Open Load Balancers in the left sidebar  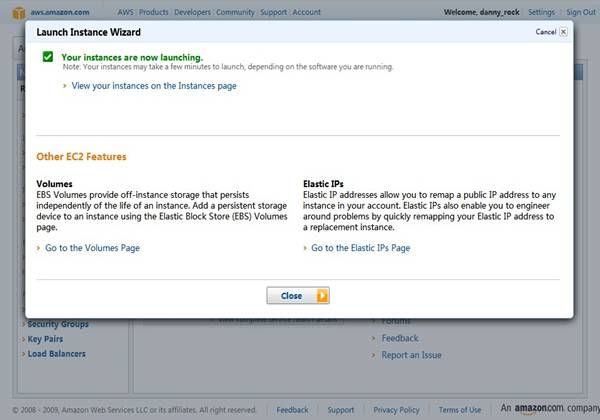56,354
